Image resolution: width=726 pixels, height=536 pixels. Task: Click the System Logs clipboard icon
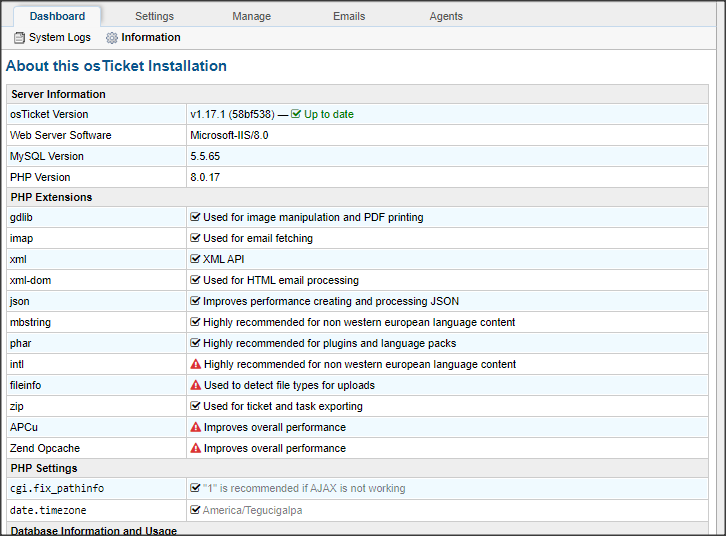(19, 38)
